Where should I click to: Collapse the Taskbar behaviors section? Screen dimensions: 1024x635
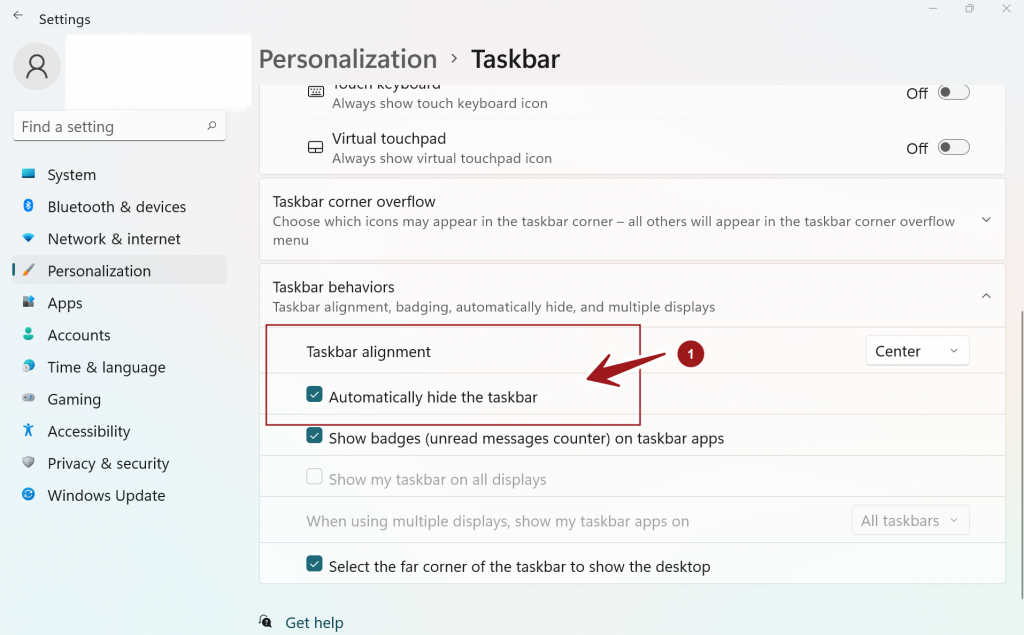click(986, 295)
